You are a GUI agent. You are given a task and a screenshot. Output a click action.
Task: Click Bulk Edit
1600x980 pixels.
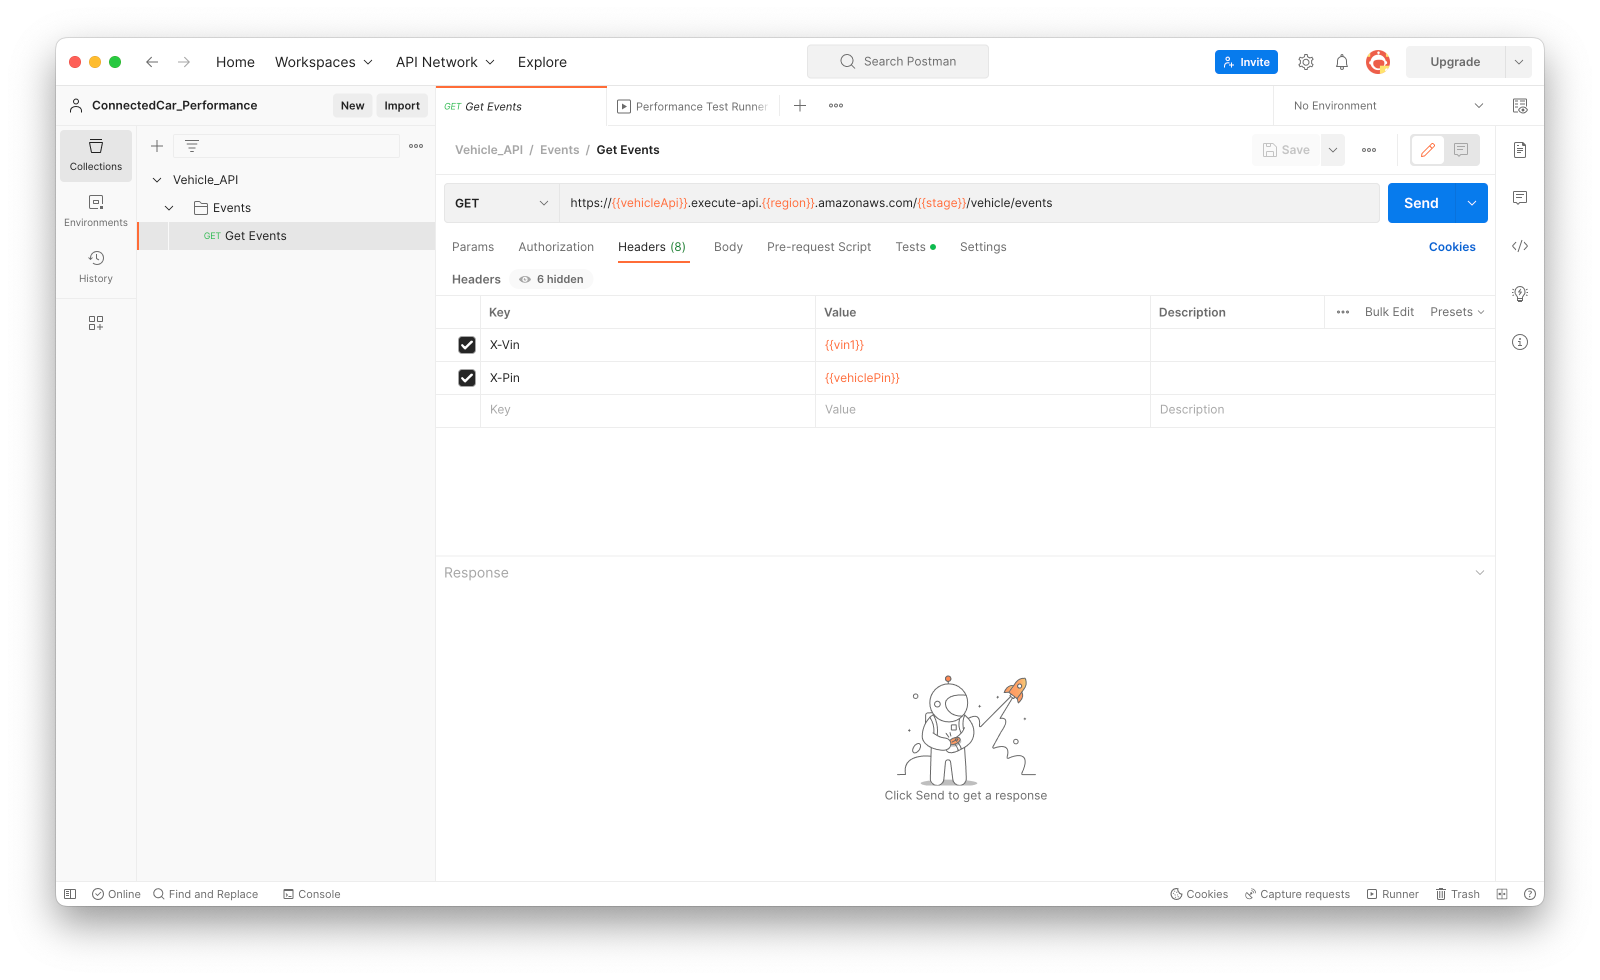pyautogui.click(x=1389, y=312)
